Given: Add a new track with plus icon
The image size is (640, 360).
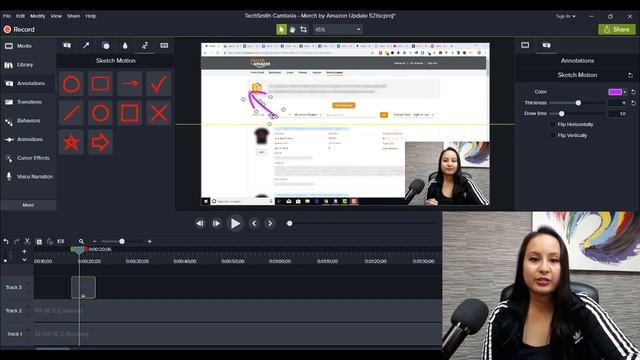Looking at the screenshot, I should [x=24, y=251].
